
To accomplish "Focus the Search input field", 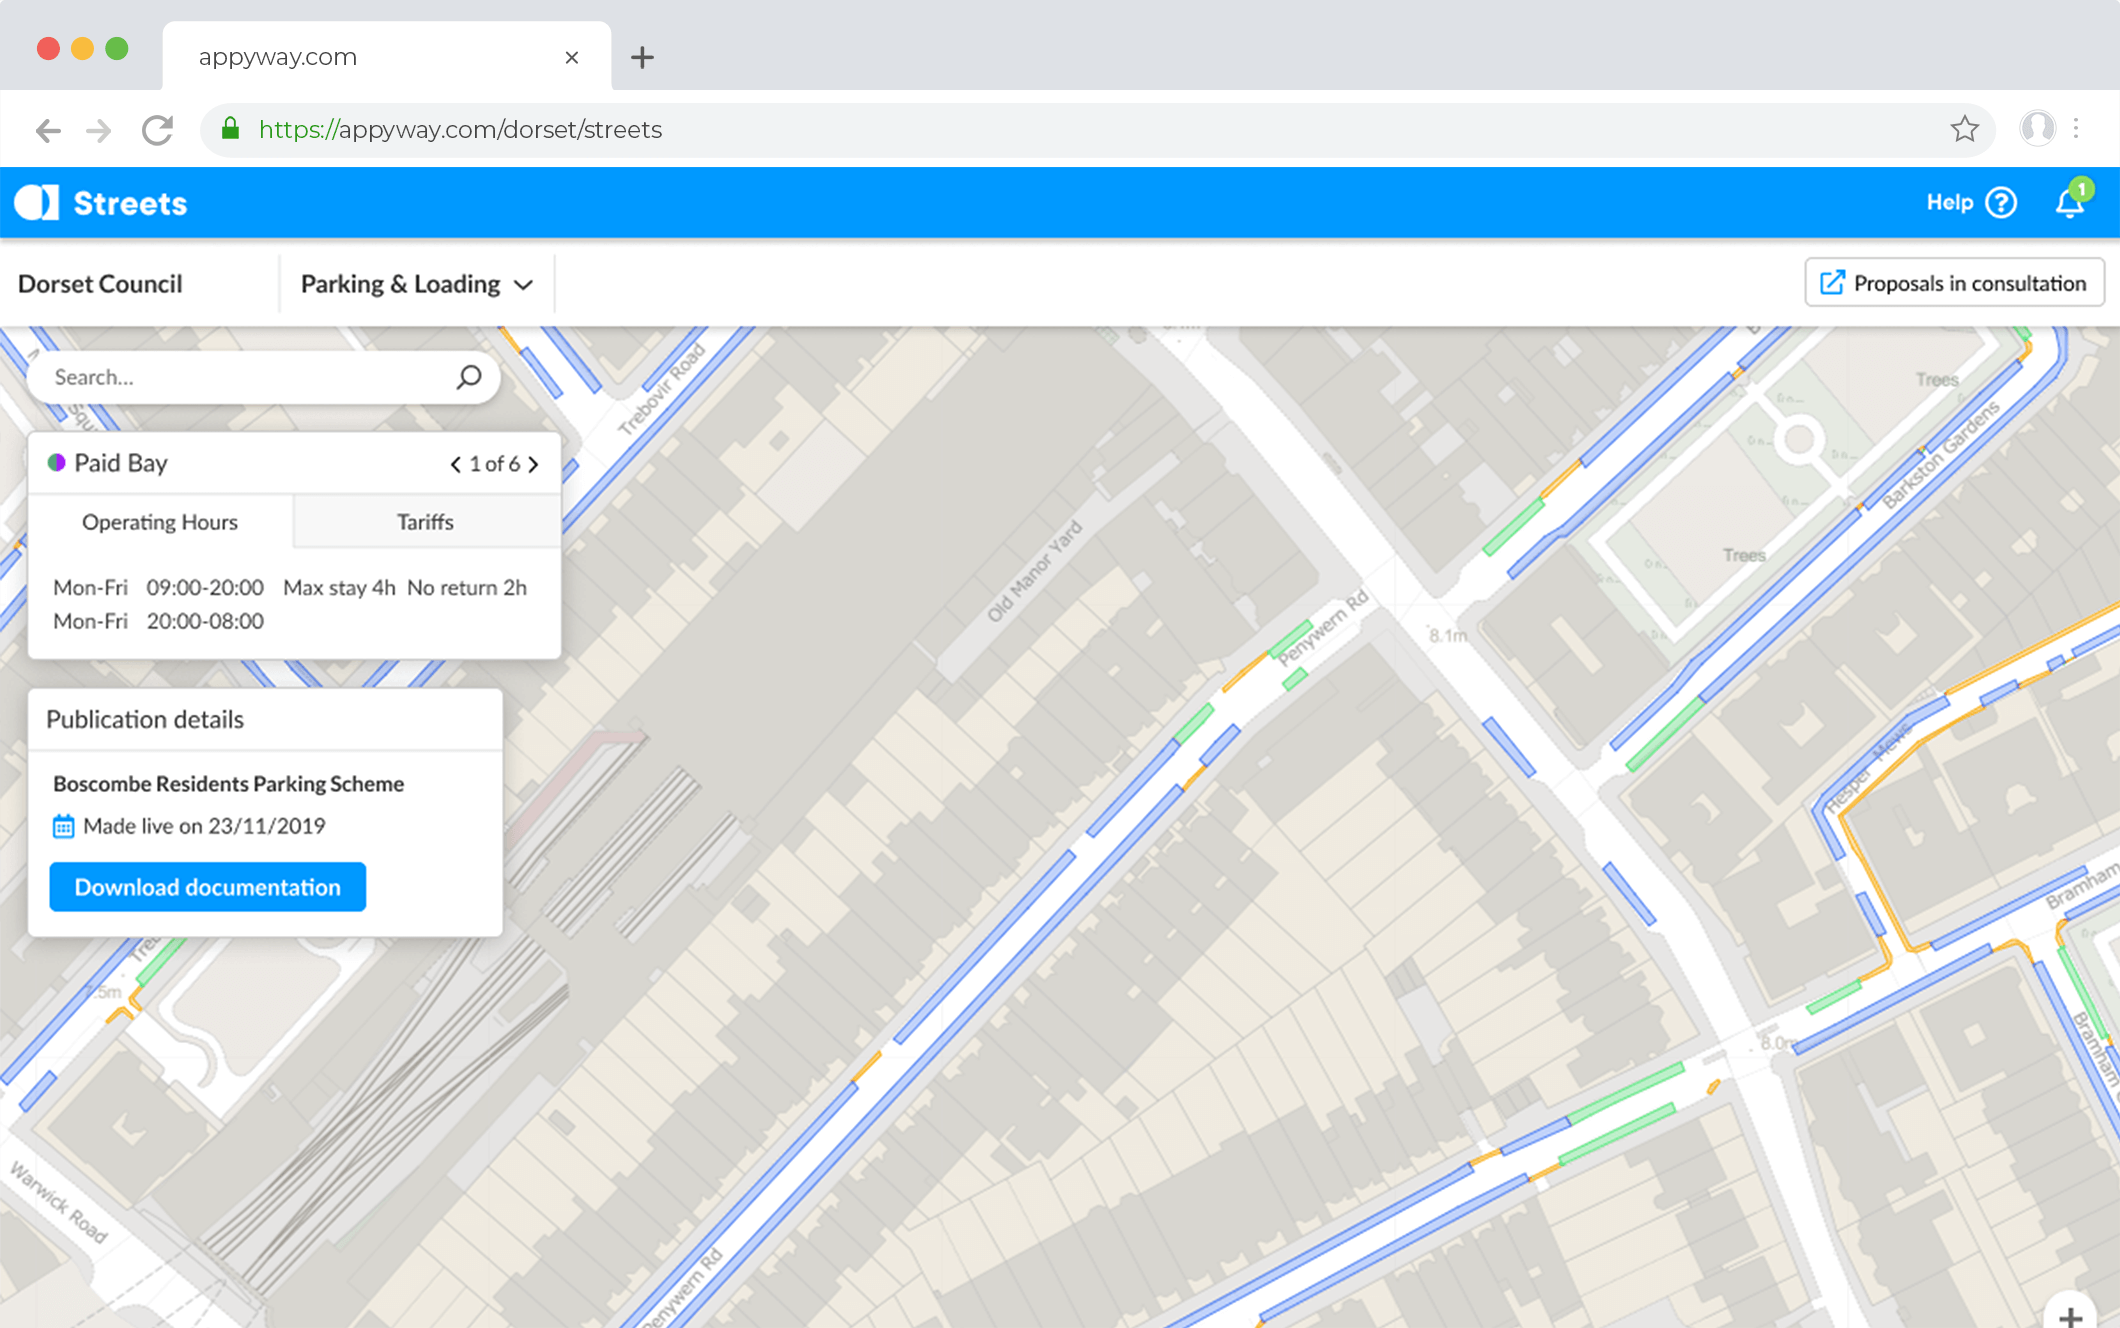I will coord(240,377).
